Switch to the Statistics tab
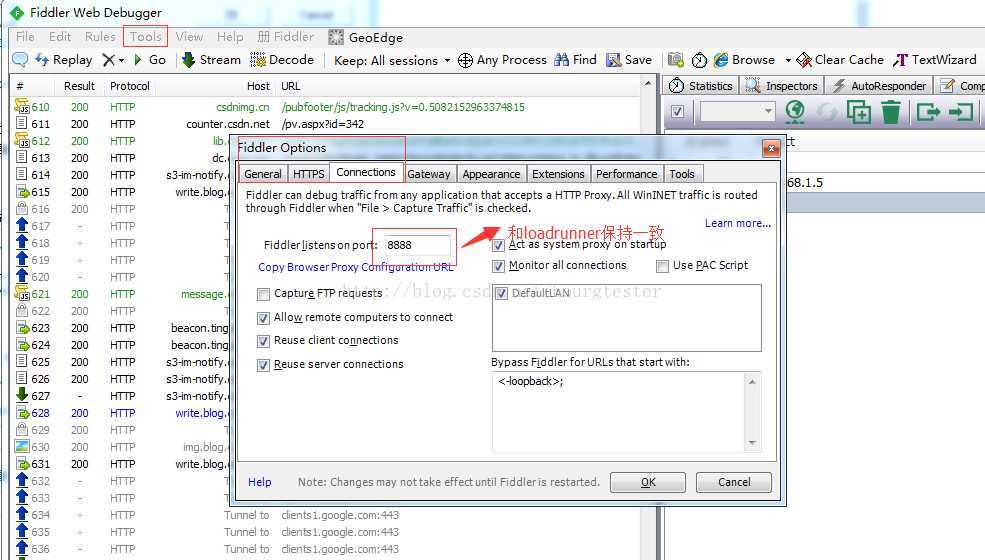This screenshot has width=985, height=560. pos(701,85)
